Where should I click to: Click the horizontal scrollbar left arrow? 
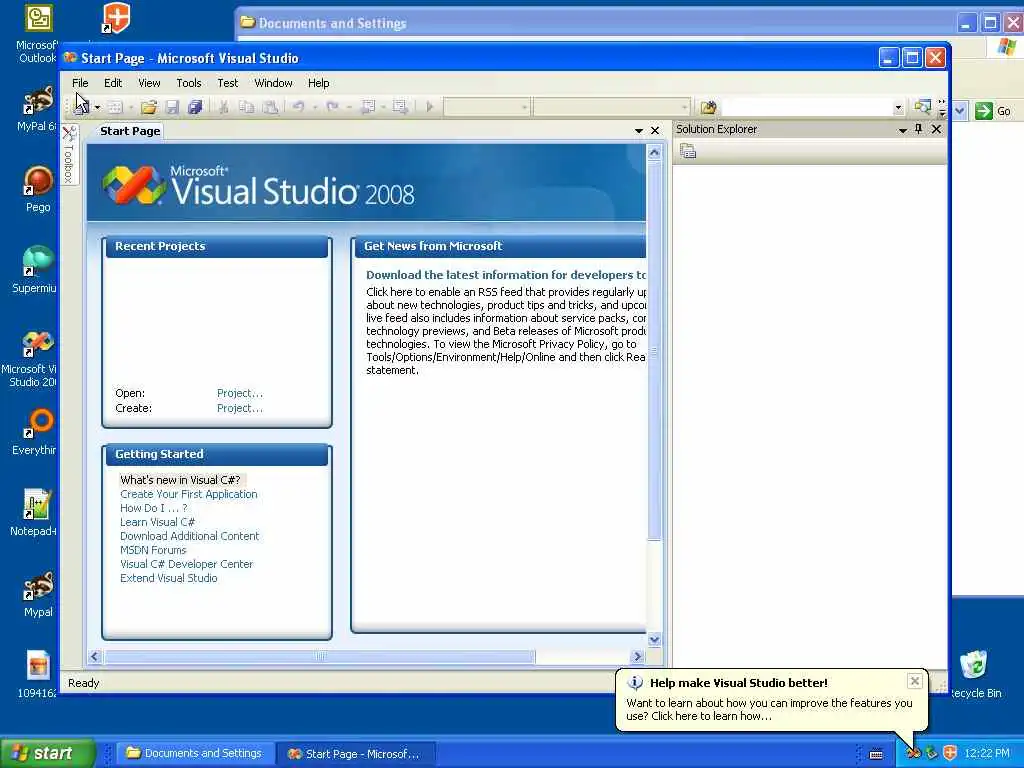(95, 656)
